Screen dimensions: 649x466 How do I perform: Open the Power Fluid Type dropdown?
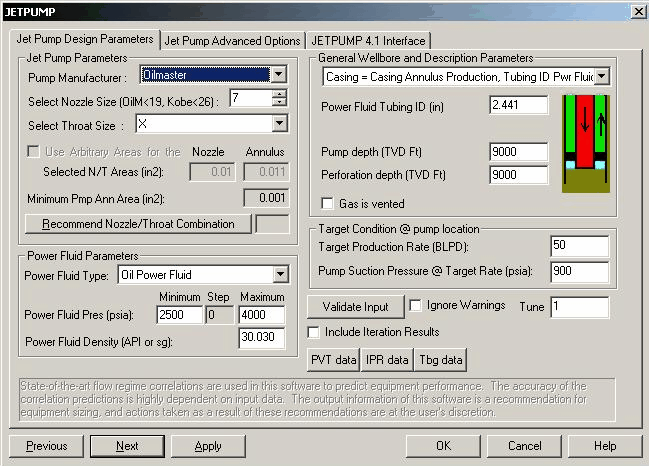278,274
